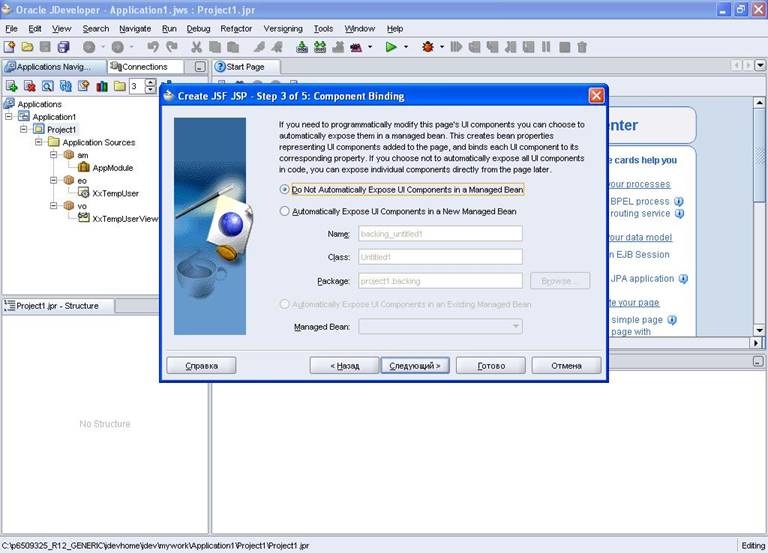This screenshot has height=553, width=768.
Task: Click the Rebuild project toolbar icon
Action: tap(320, 47)
